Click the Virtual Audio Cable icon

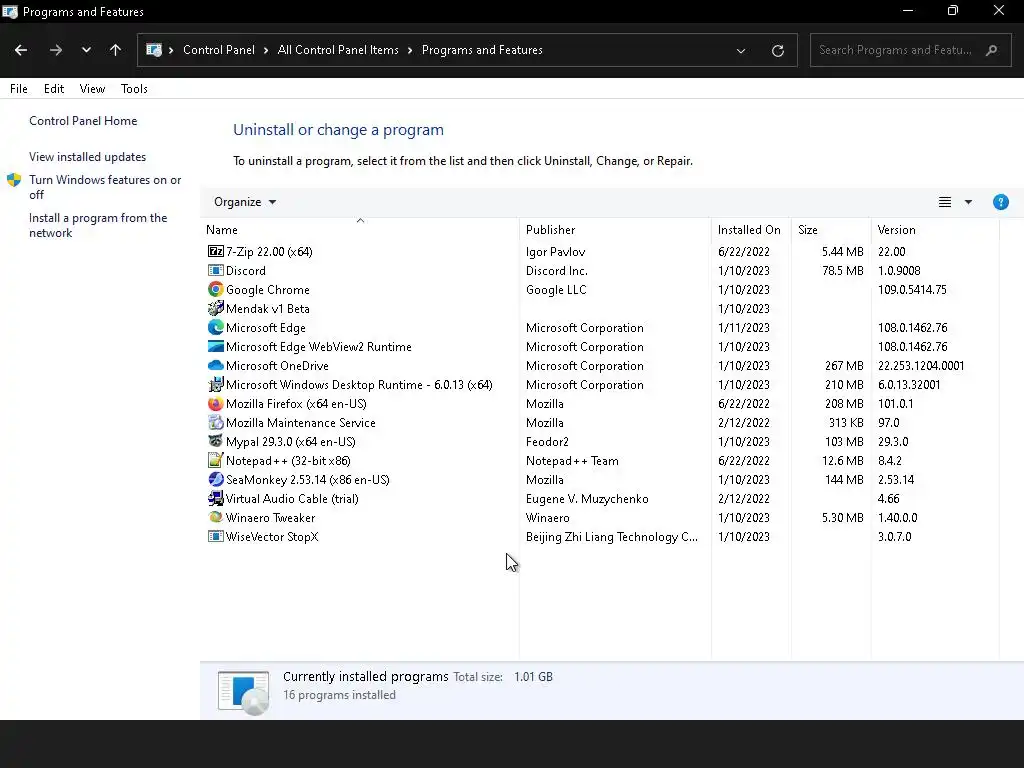[216, 498]
